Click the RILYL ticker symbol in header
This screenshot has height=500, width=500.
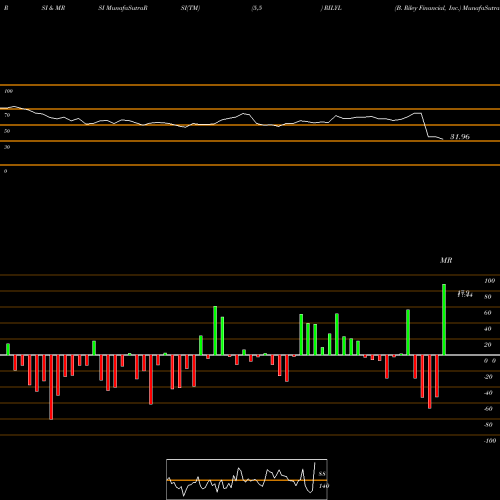pyautogui.click(x=333, y=8)
